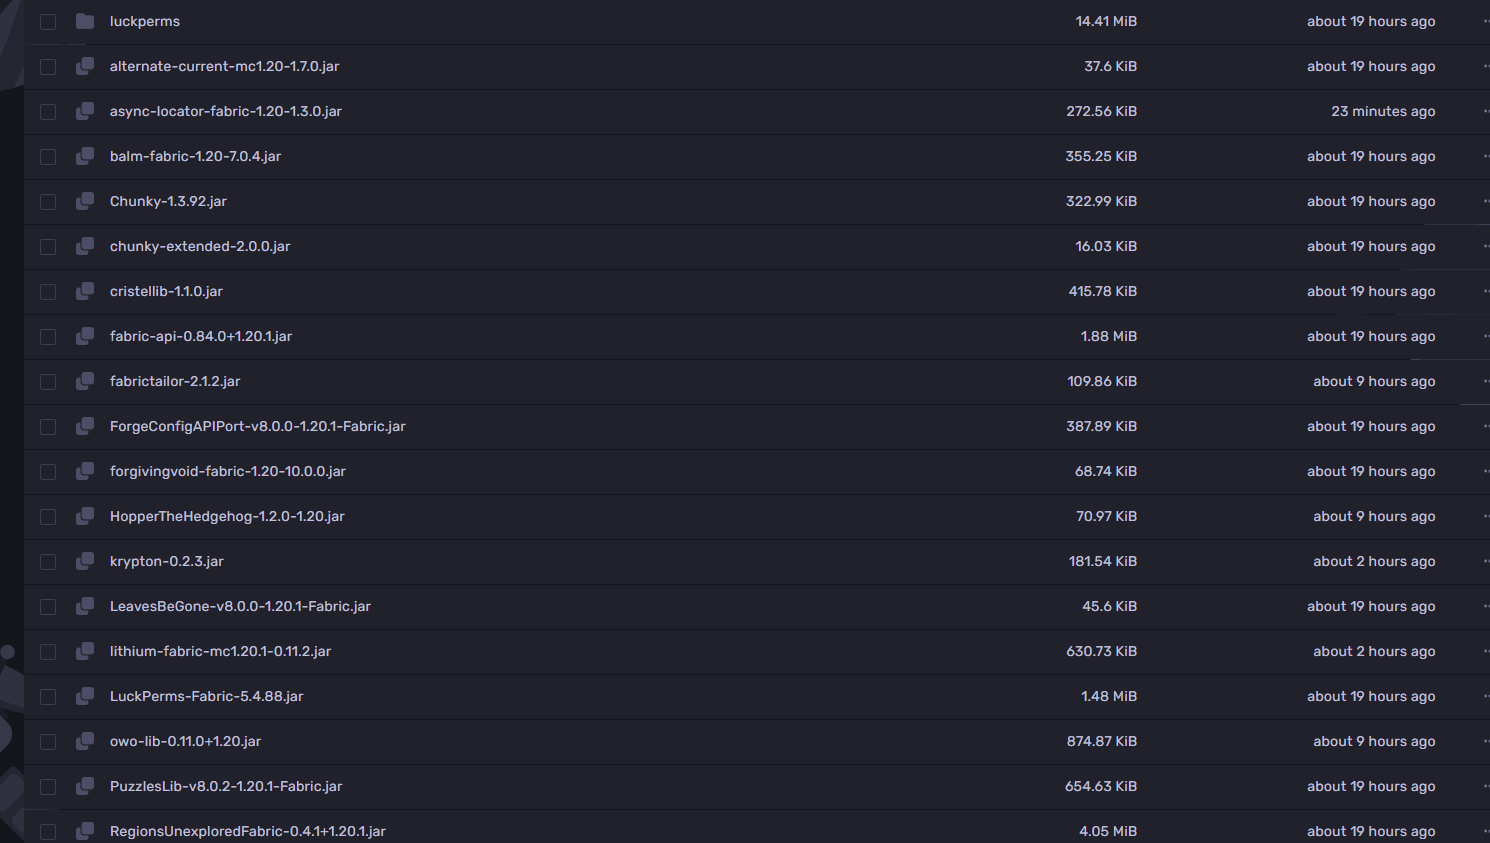This screenshot has width=1490, height=843.
Task: Click the file icon next to Chunky-1.3.92.jar
Action: click(85, 201)
